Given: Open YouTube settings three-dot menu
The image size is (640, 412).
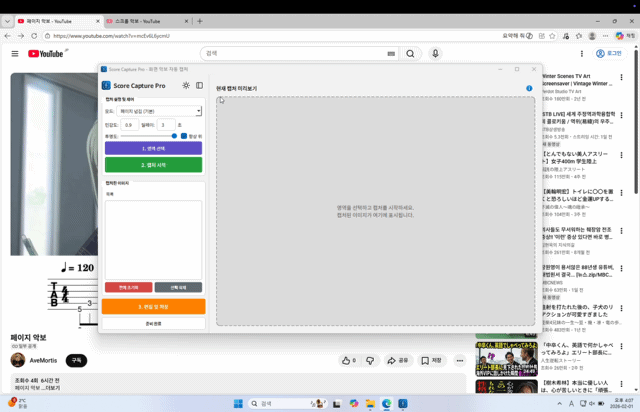Looking at the screenshot, I should pos(582,53).
